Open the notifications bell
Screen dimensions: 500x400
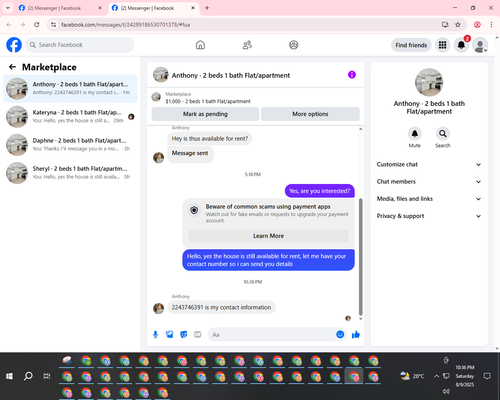(x=461, y=45)
